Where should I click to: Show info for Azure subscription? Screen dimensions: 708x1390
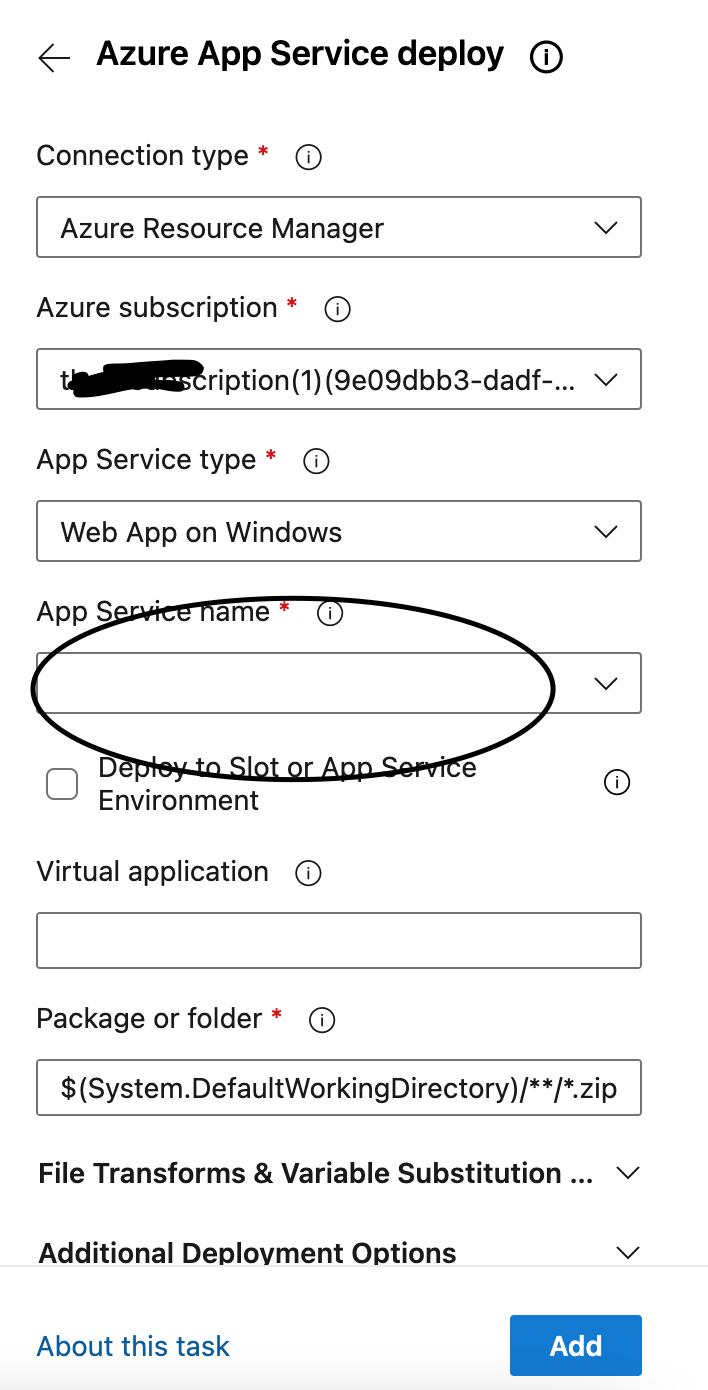coord(338,309)
